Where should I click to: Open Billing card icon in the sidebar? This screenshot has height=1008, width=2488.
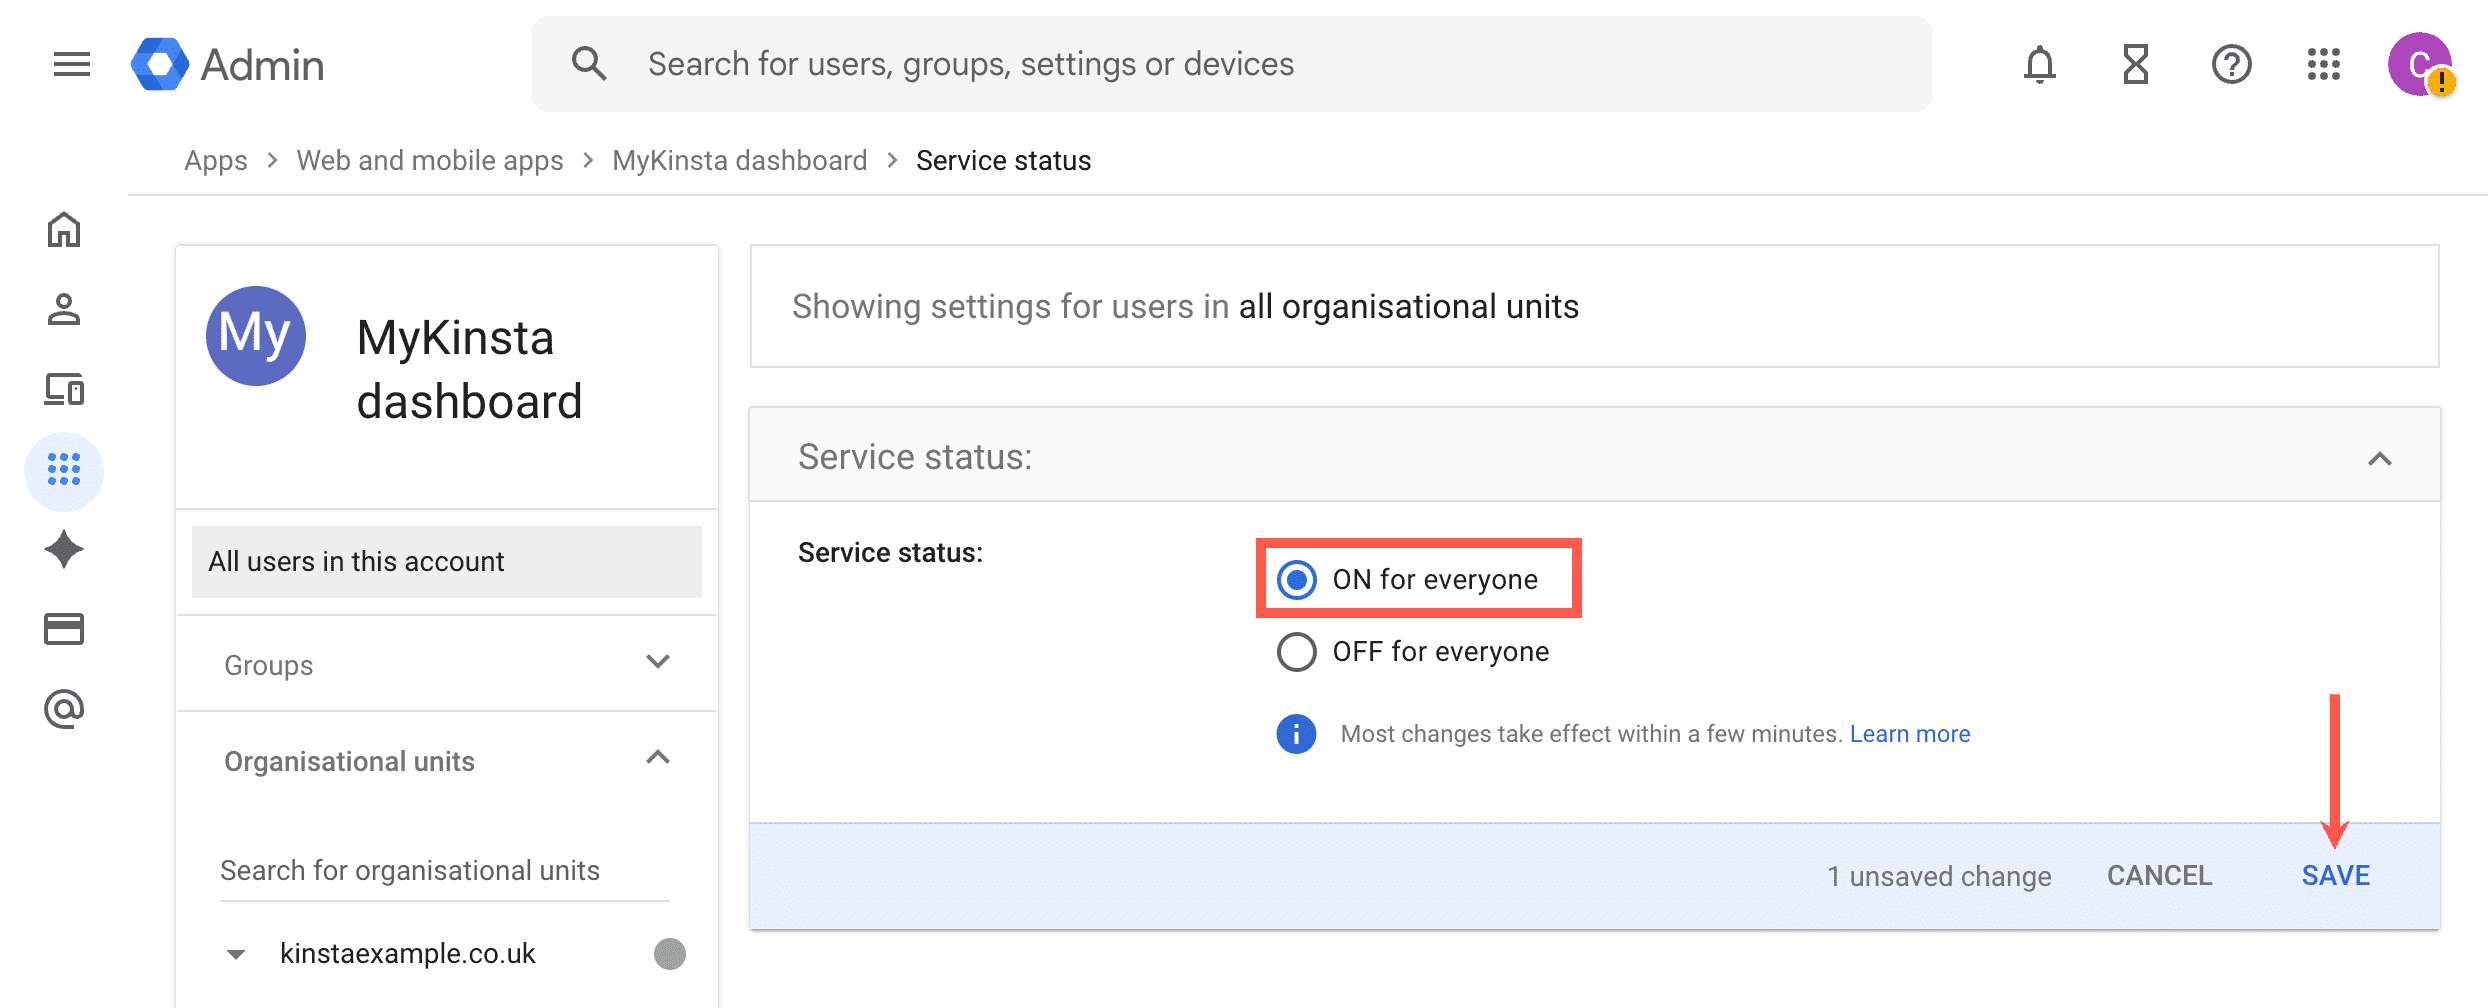(x=64, y=630)
